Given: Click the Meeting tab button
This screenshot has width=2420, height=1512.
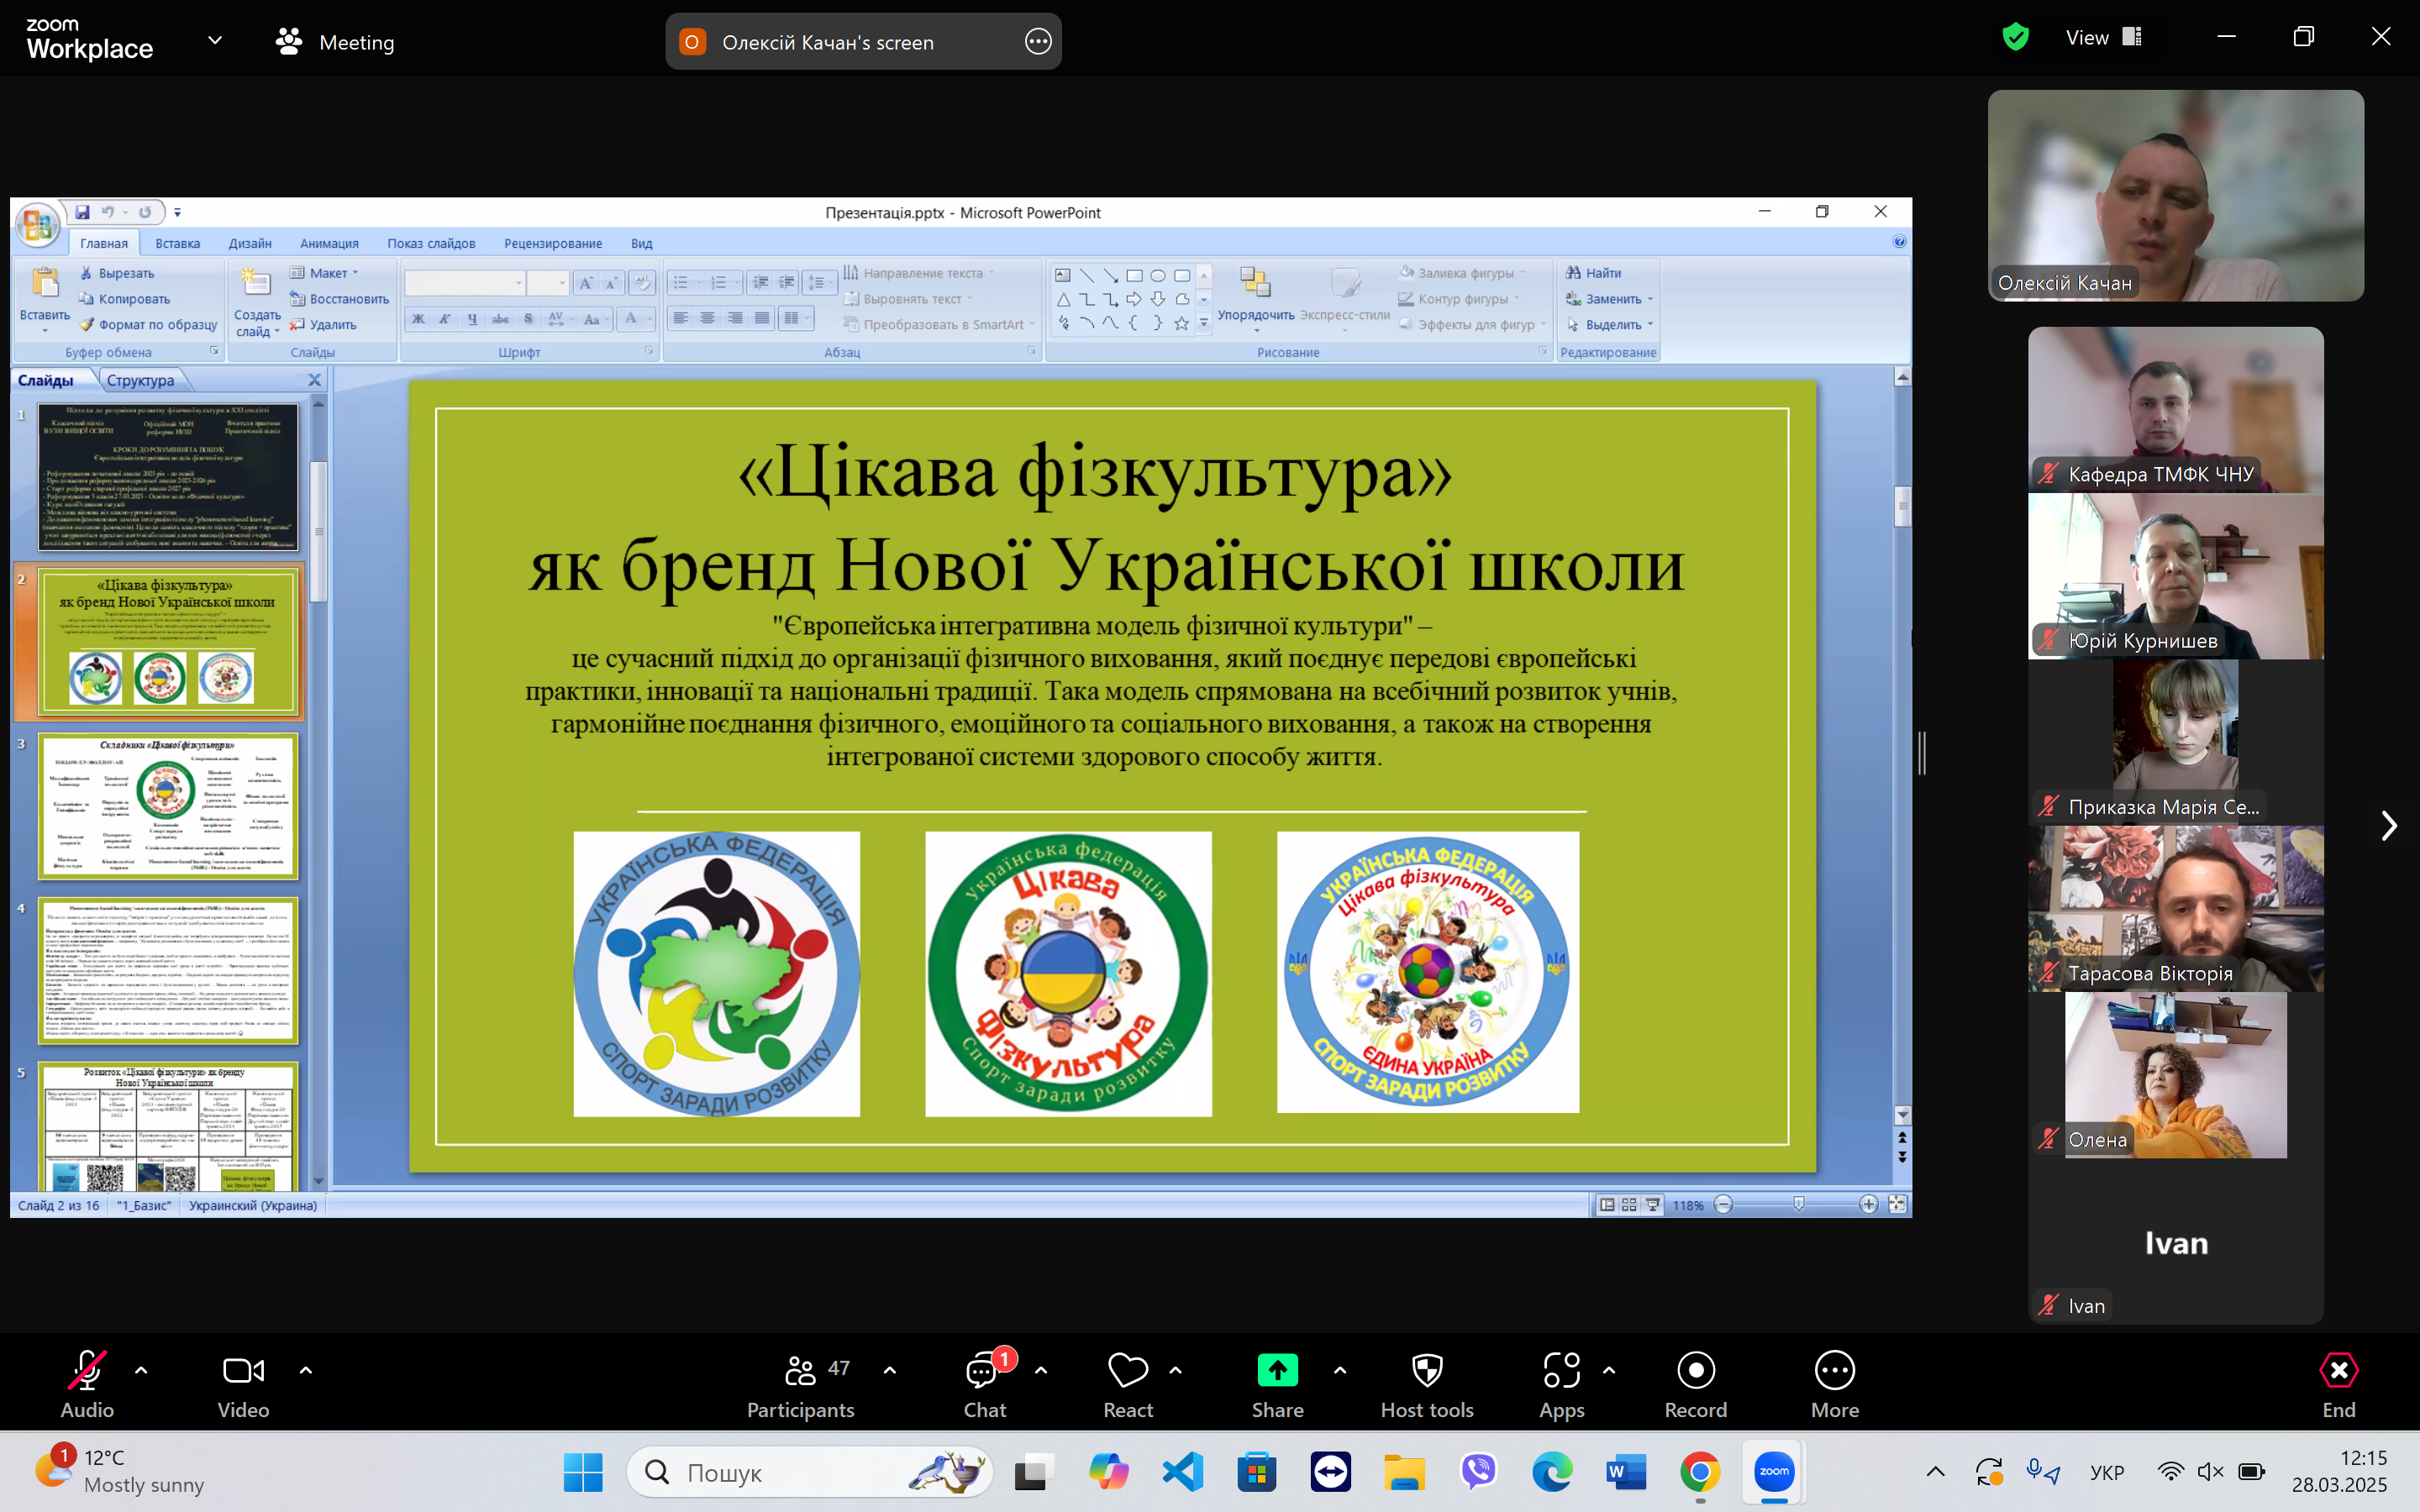Looking at the screenshot, I should pos(335,42).
